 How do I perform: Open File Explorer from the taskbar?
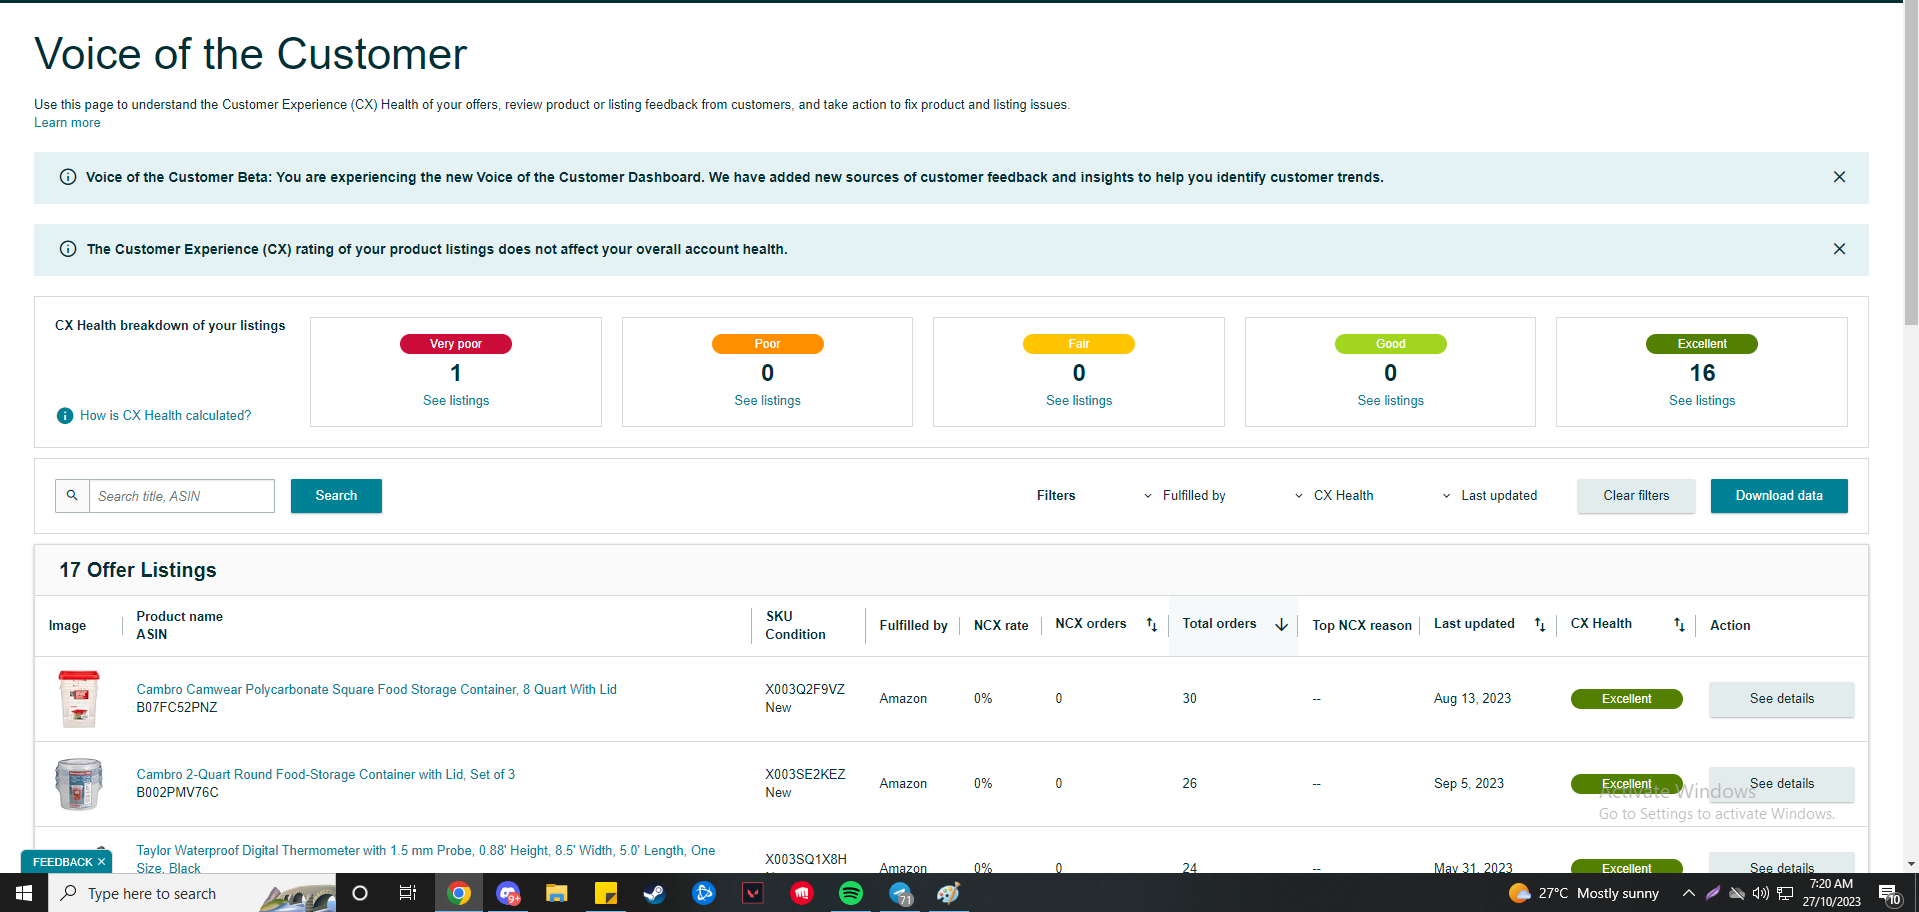click(557, 893)
